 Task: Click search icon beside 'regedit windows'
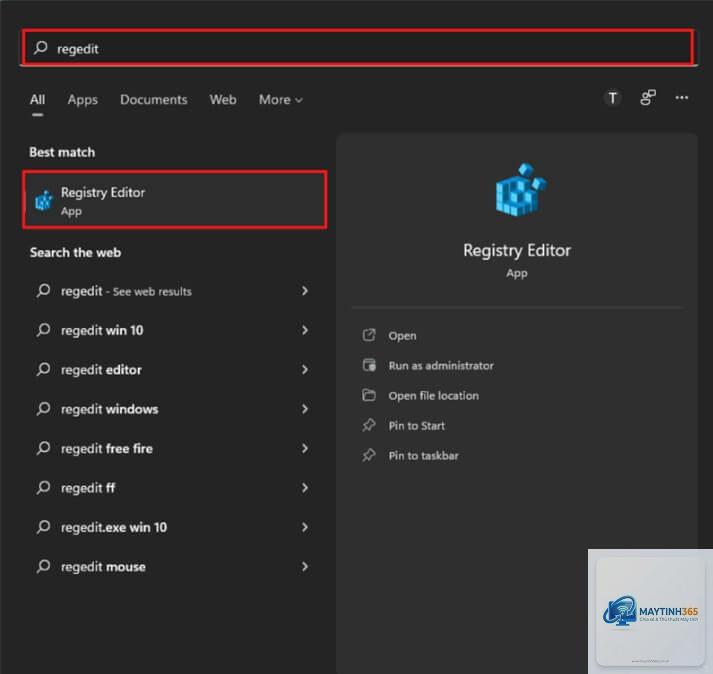(44, 408)
